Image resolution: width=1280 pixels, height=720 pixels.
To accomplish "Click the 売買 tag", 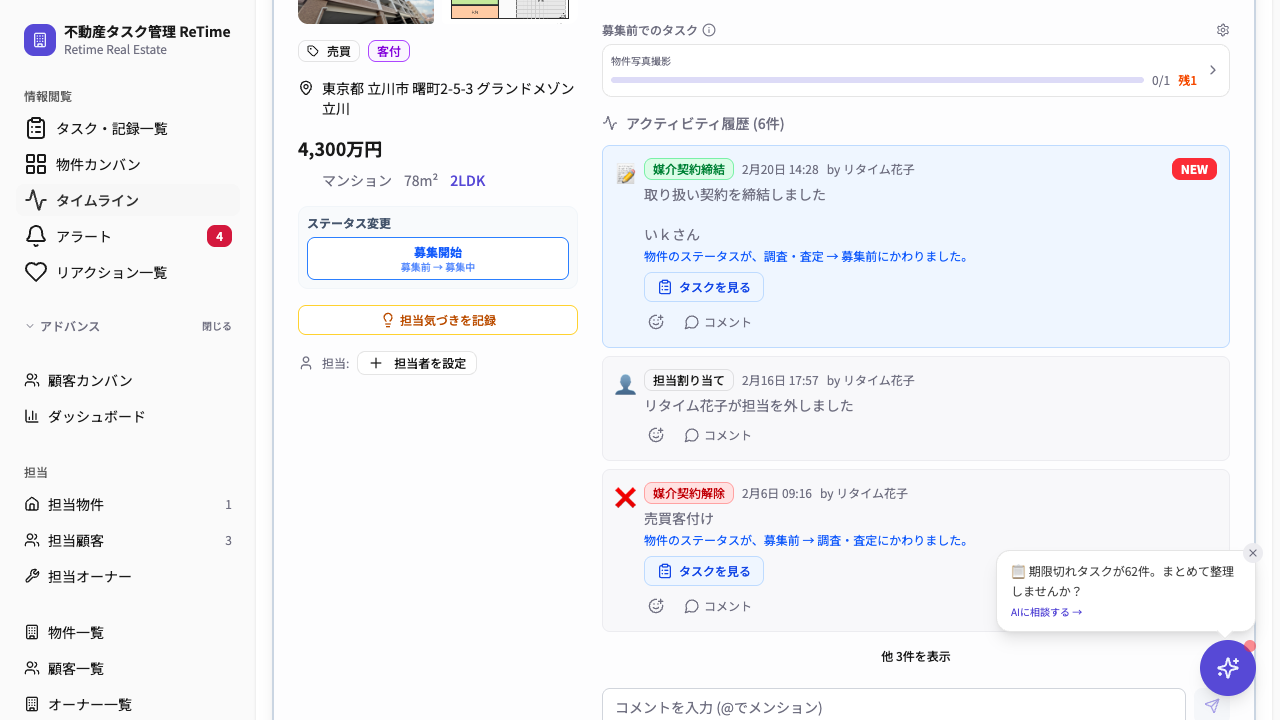I will pyautogui.click(x=329, y=51).
